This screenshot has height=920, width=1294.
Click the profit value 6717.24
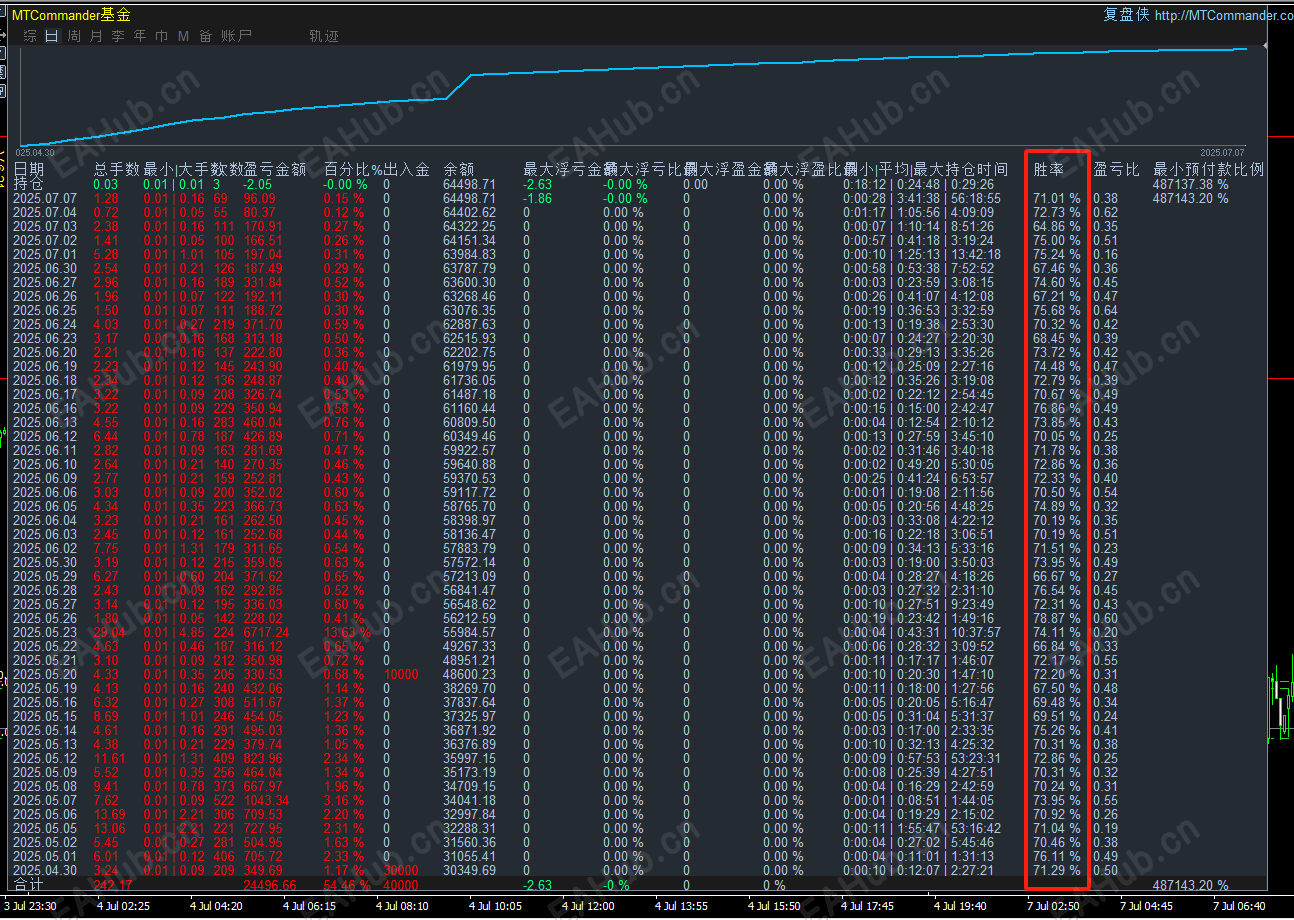click(266, 633)
